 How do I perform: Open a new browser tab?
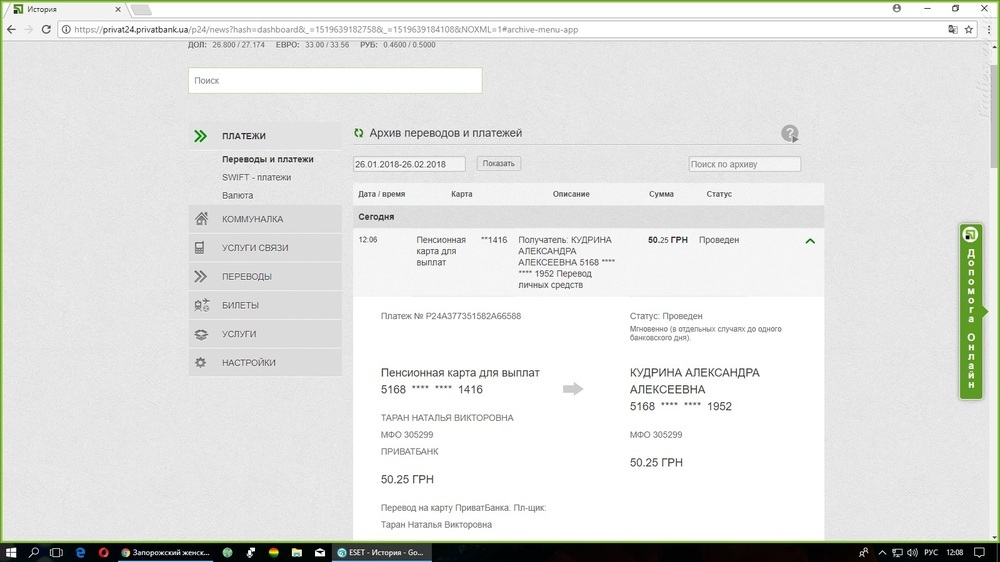[142, 9]
